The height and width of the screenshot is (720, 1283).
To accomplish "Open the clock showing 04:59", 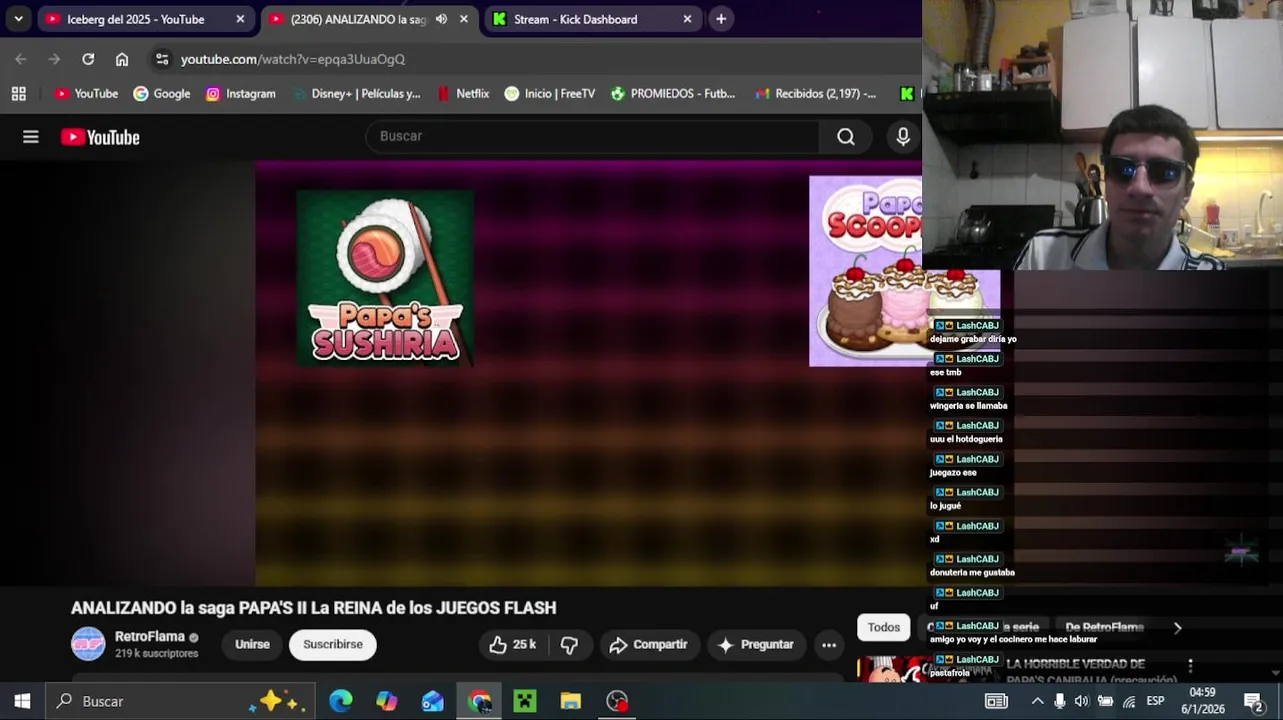I will (x=1203, y=701).
